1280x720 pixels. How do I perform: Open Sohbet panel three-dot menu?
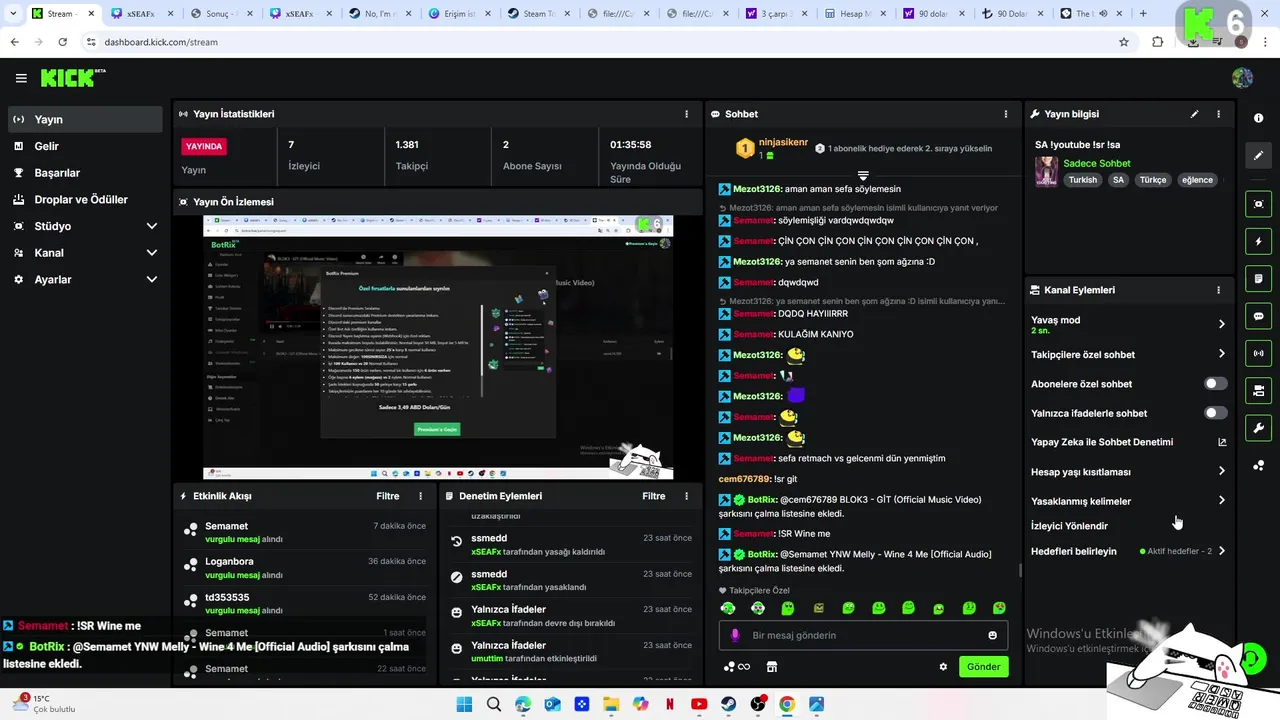(x=1008, y=114)
